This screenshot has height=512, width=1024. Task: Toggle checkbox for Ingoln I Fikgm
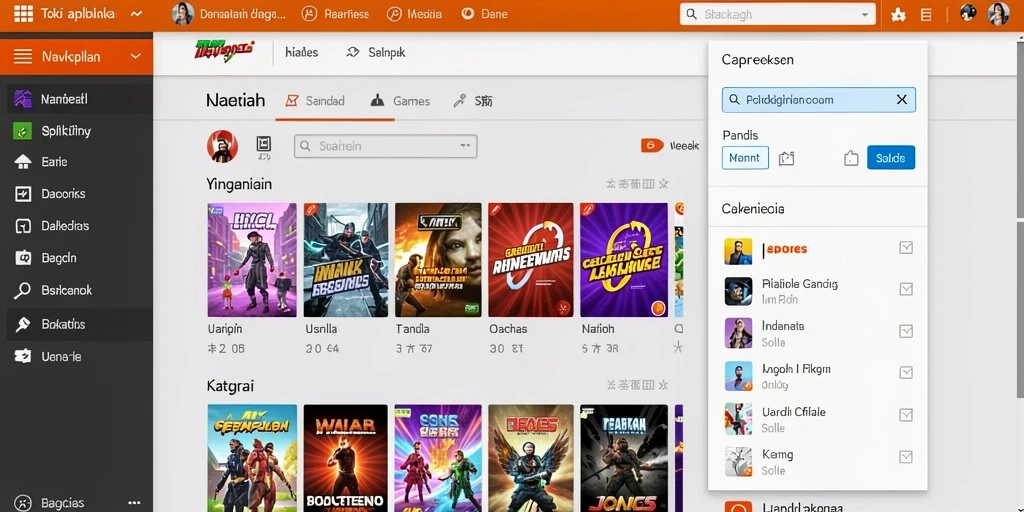tap(906, 373)
